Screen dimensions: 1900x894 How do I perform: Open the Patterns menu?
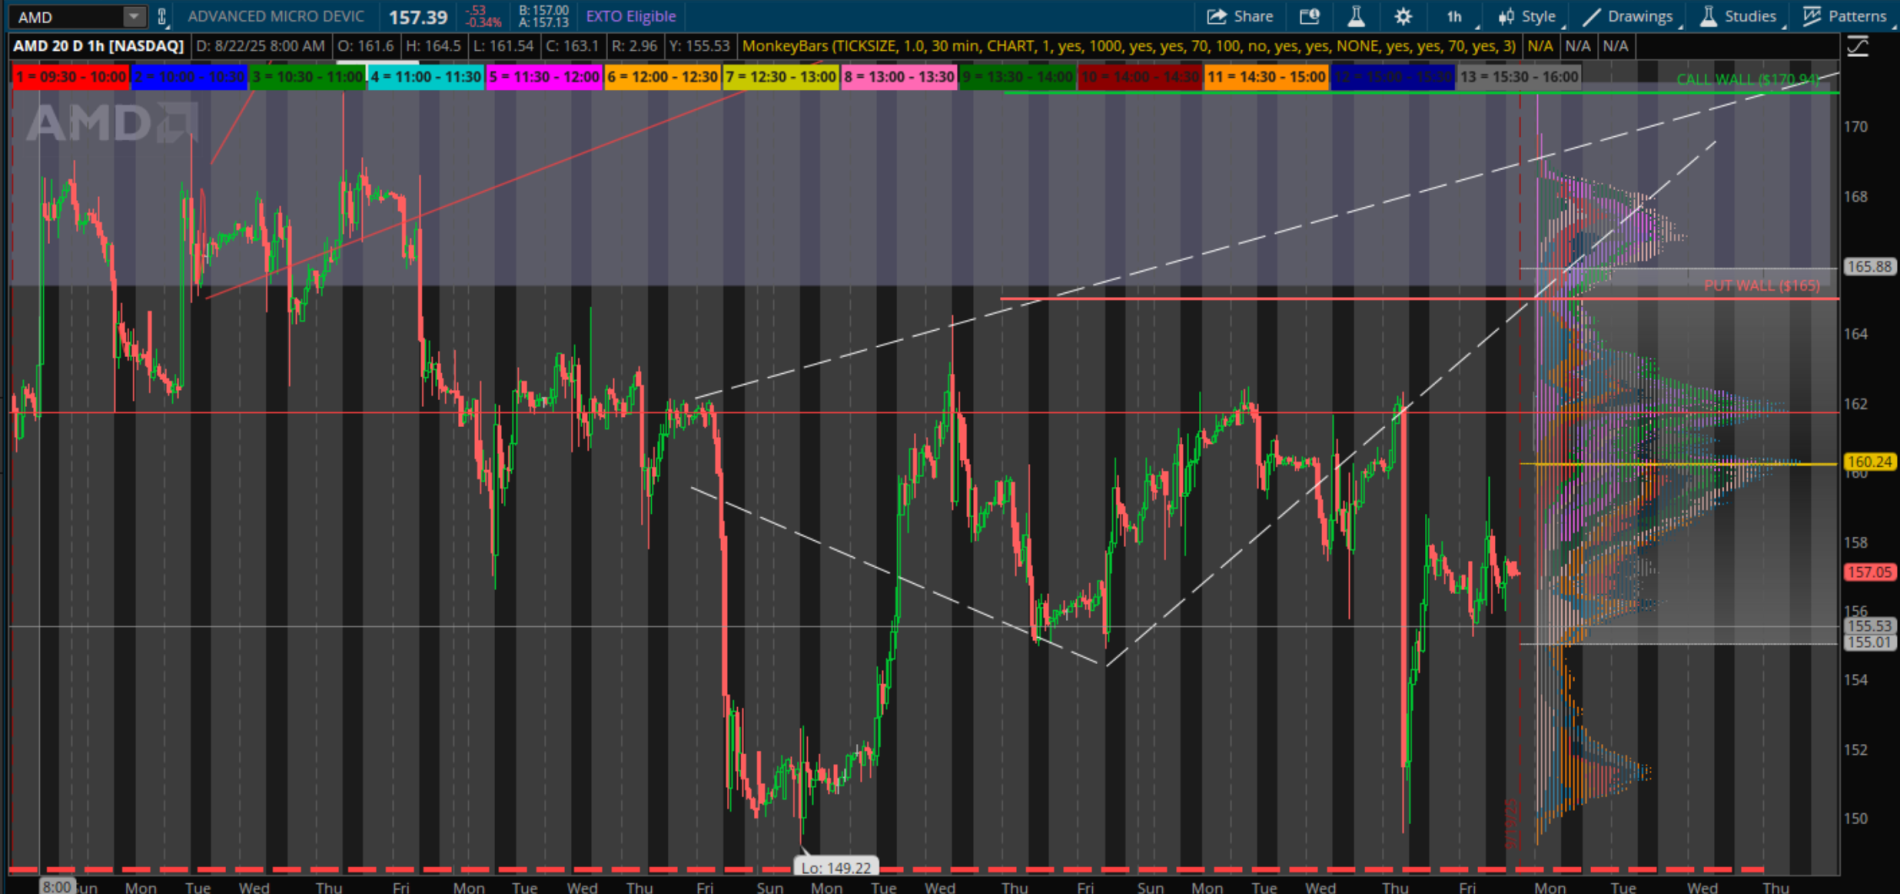point(1845,16)
